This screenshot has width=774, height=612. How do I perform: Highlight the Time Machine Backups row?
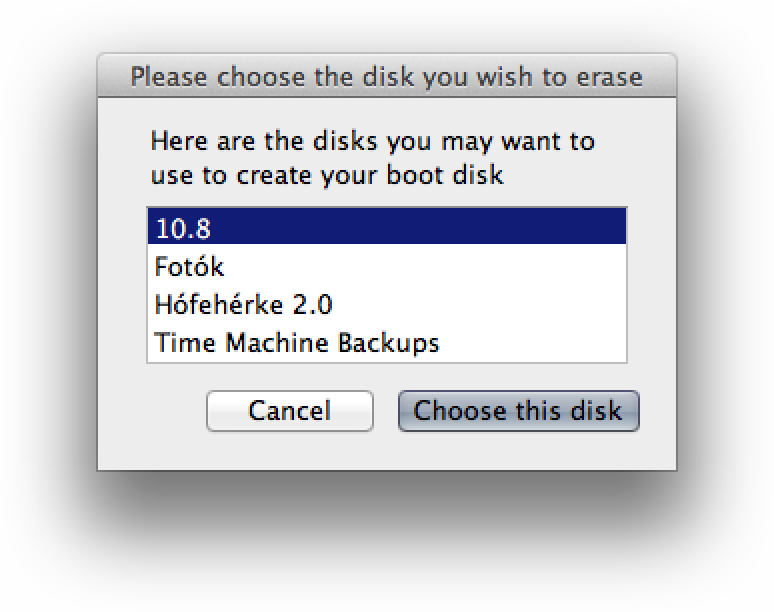pos(387,343)
